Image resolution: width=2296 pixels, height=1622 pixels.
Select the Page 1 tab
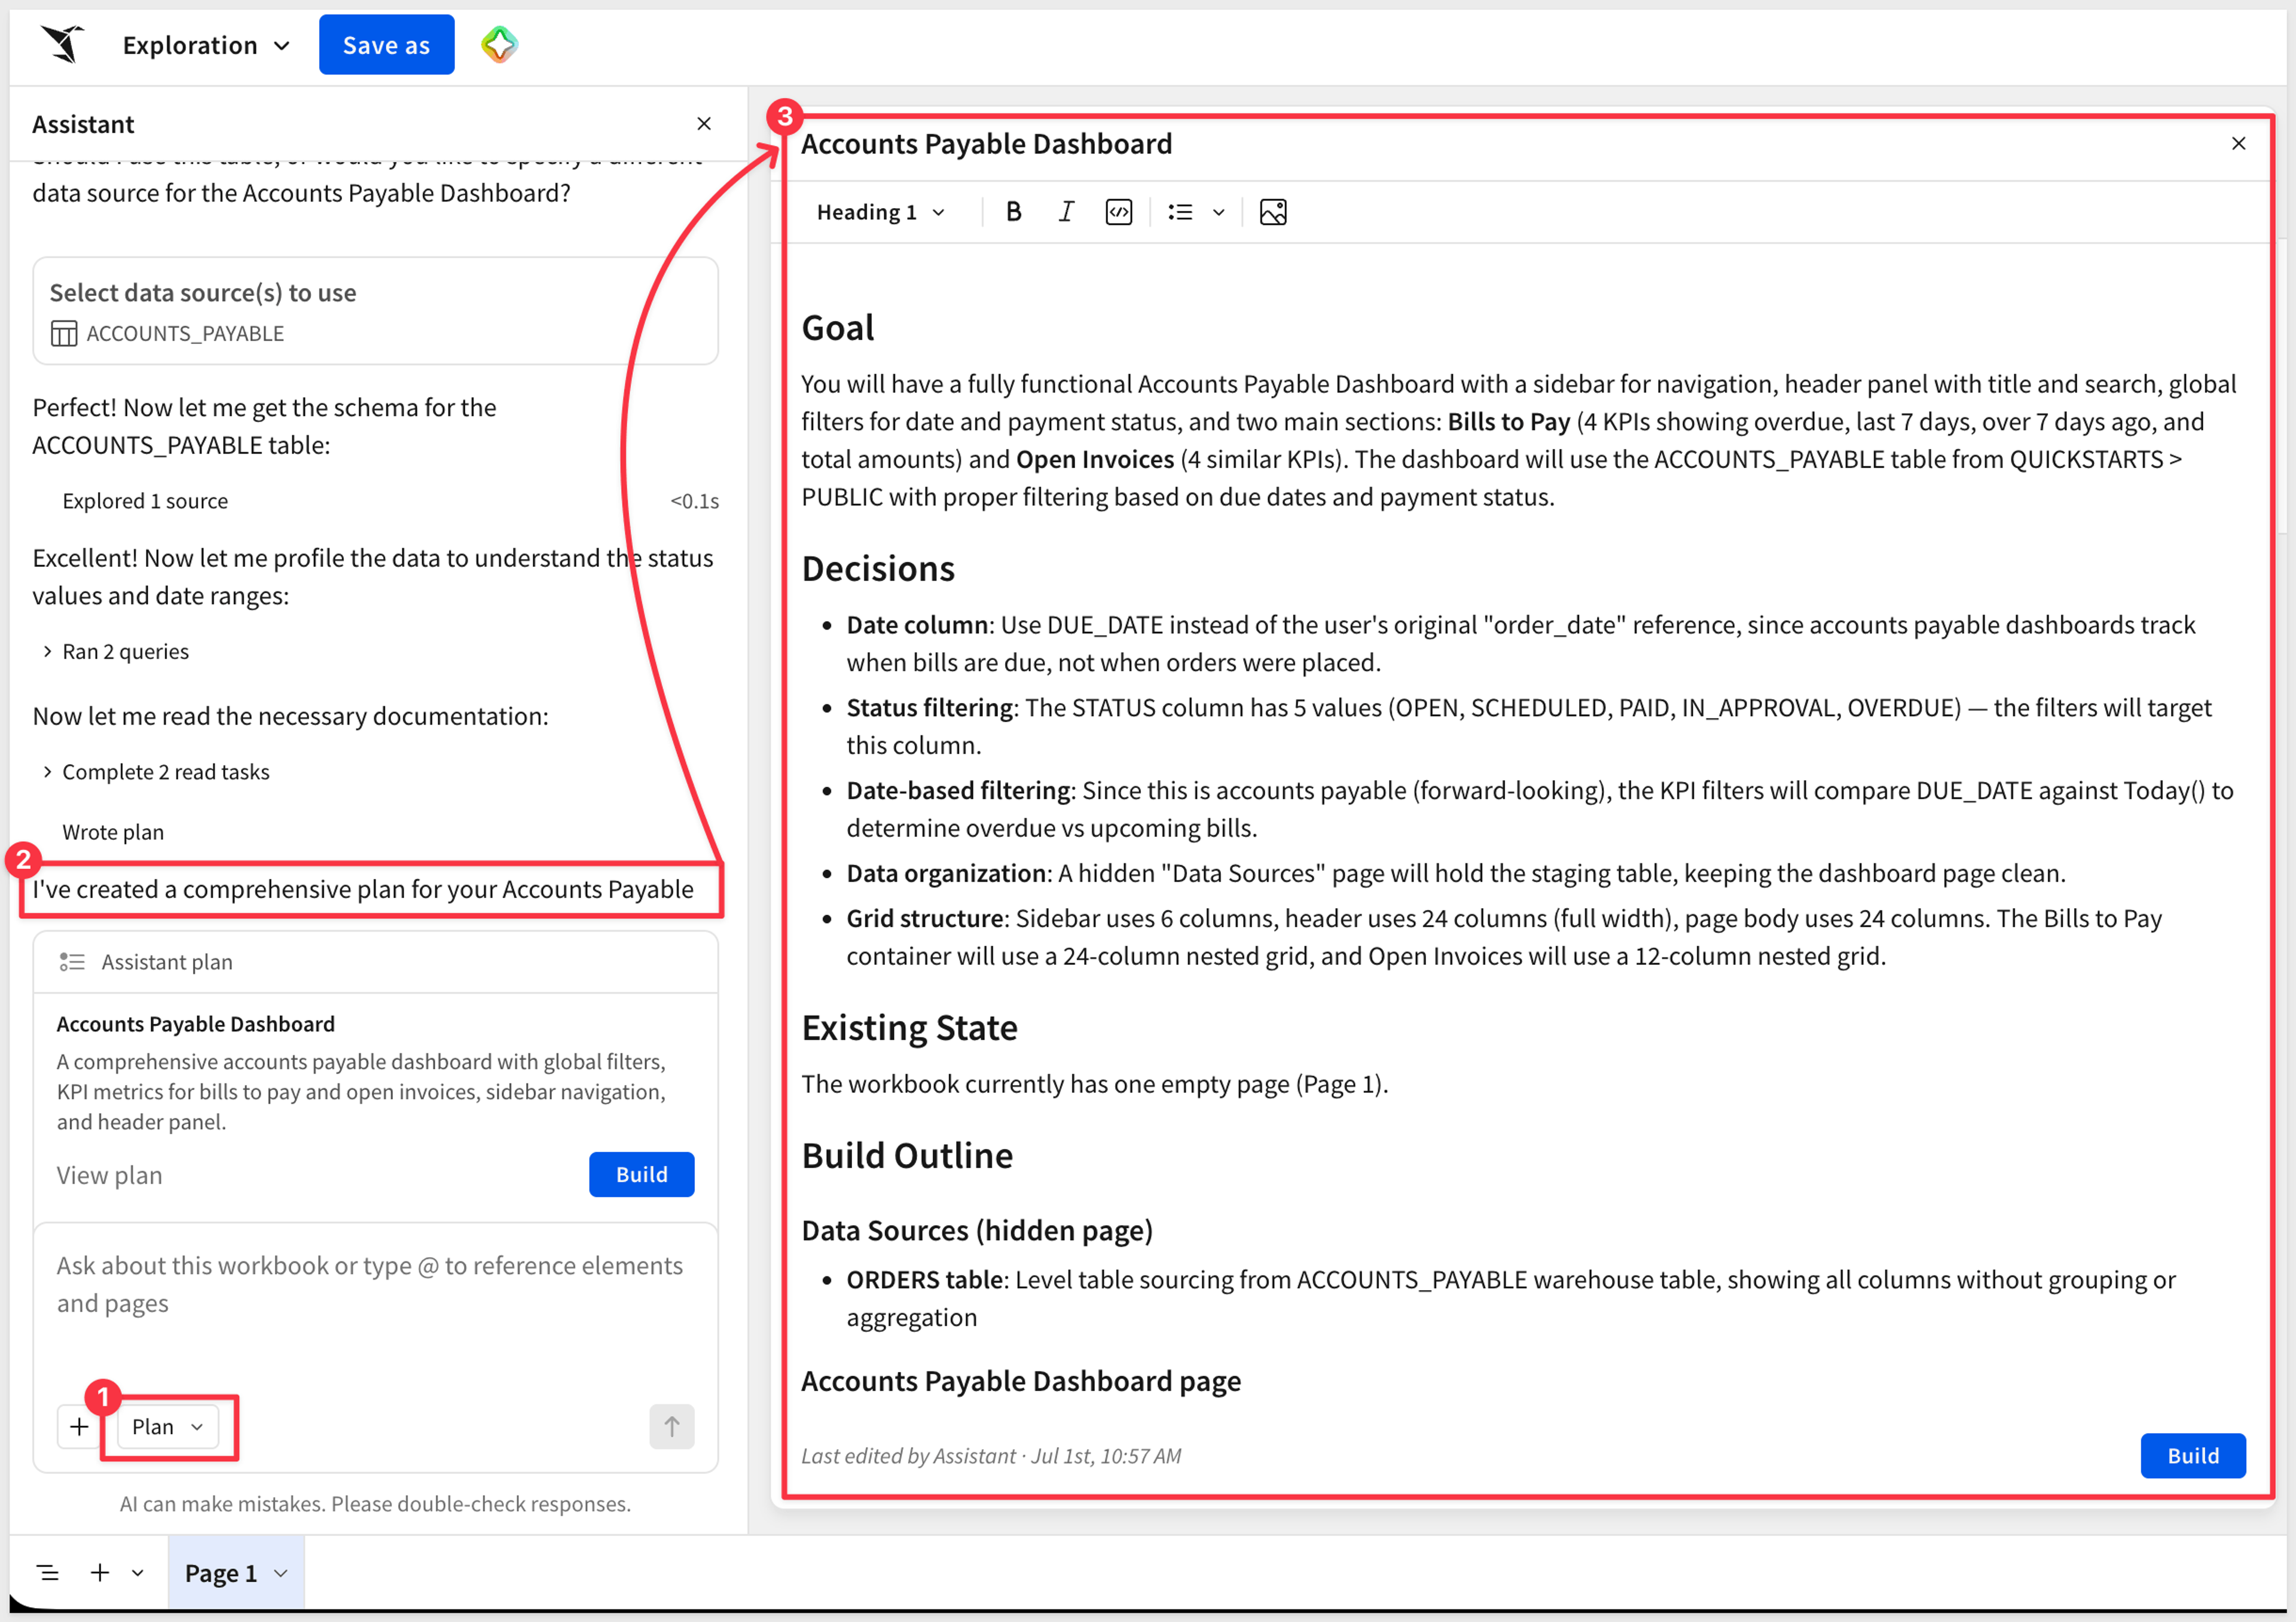[221, 1573]
